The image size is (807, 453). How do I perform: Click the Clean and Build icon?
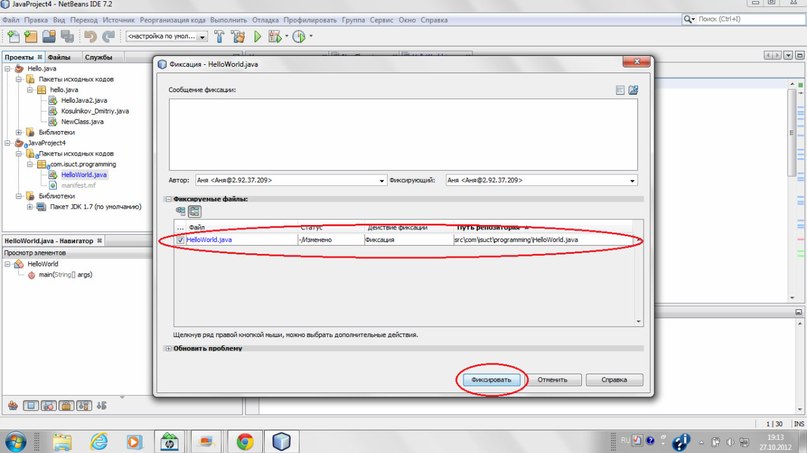[x=238, y=37]
